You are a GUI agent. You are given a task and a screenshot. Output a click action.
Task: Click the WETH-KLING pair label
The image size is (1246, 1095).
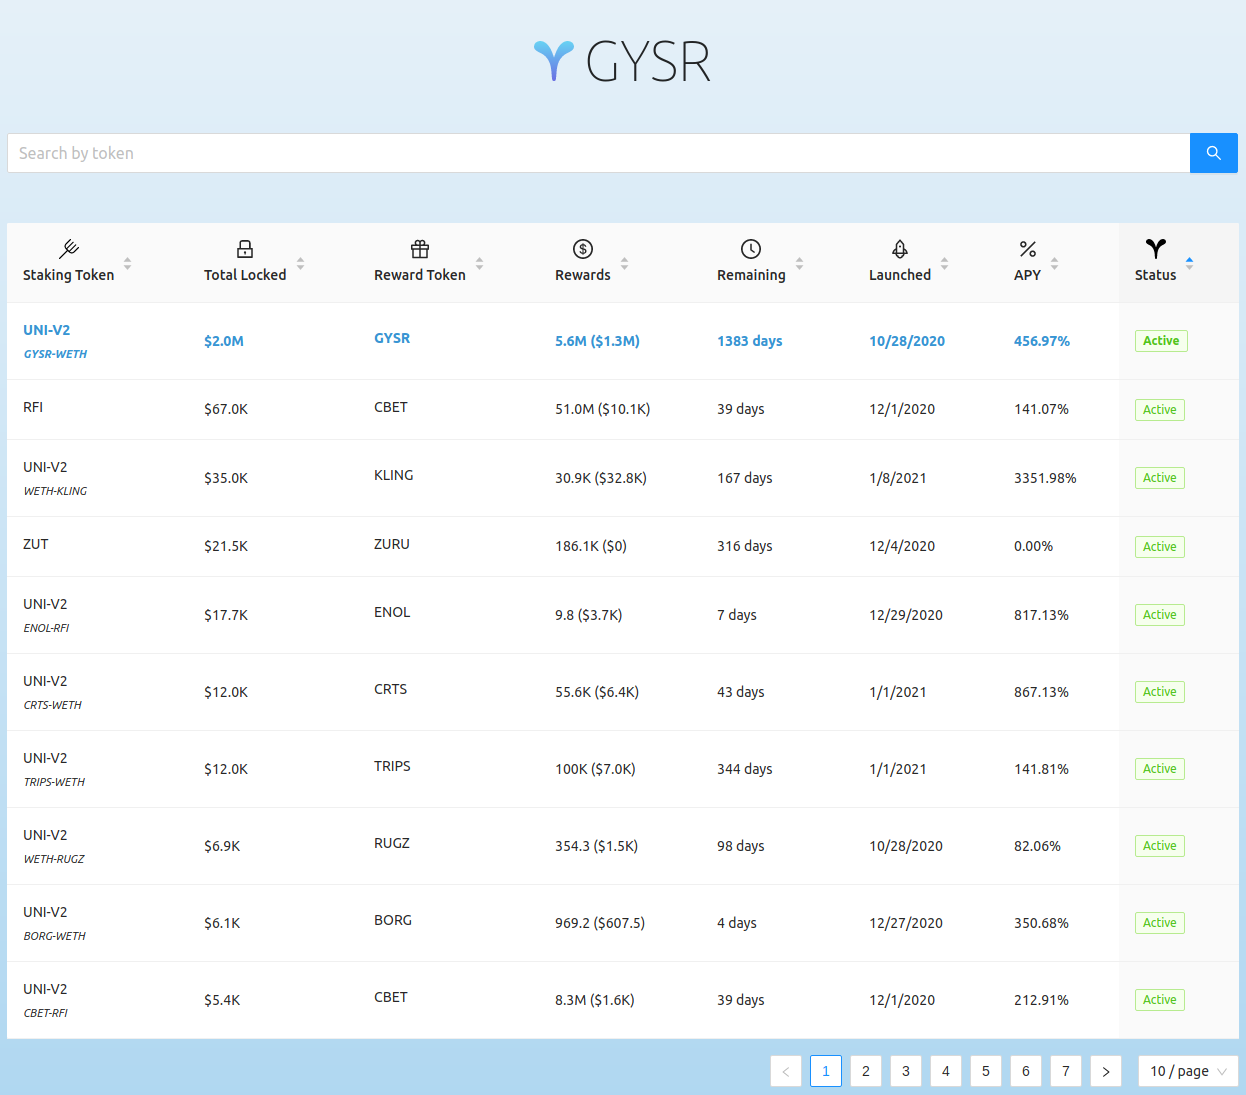55,491
